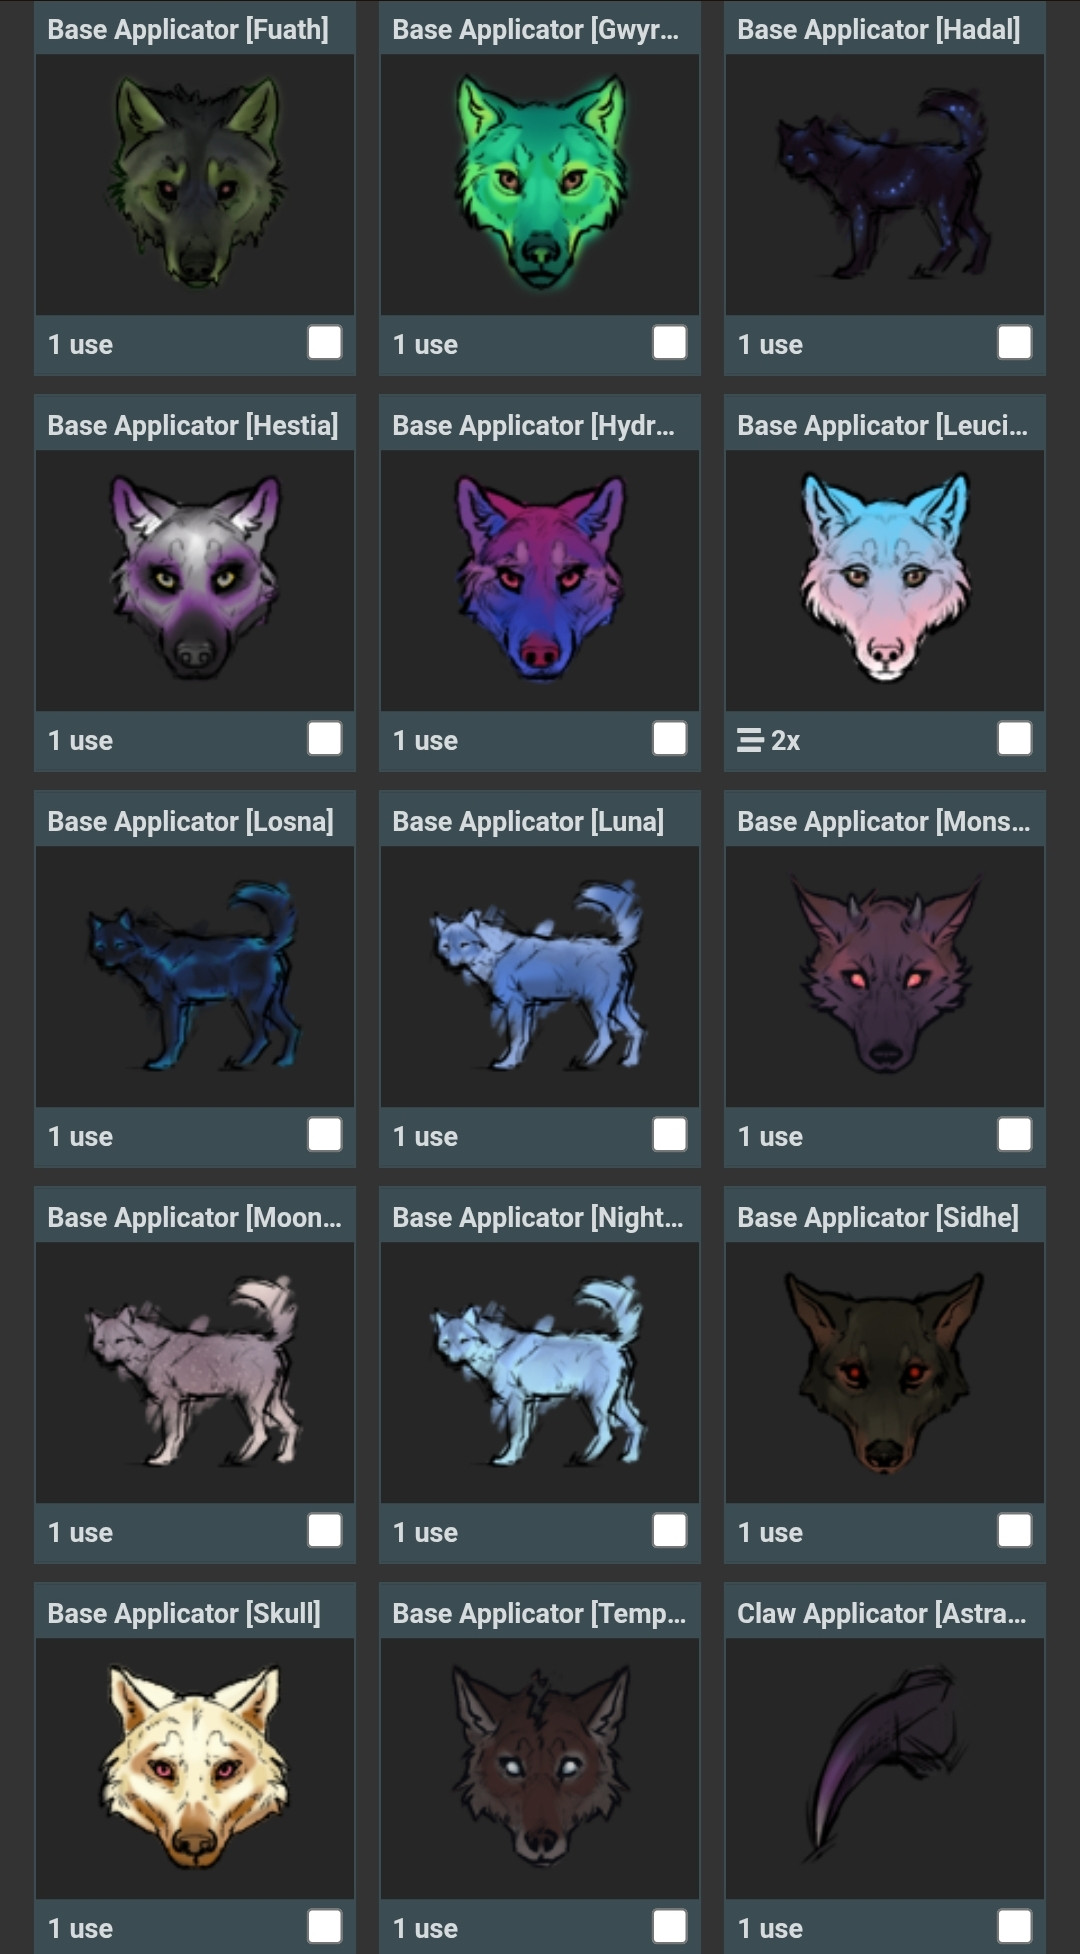This screenshot has width=1080, height=1954.
Task: Open the Leuci pastel blue wolf head
Action: click(x=885, y=577)
